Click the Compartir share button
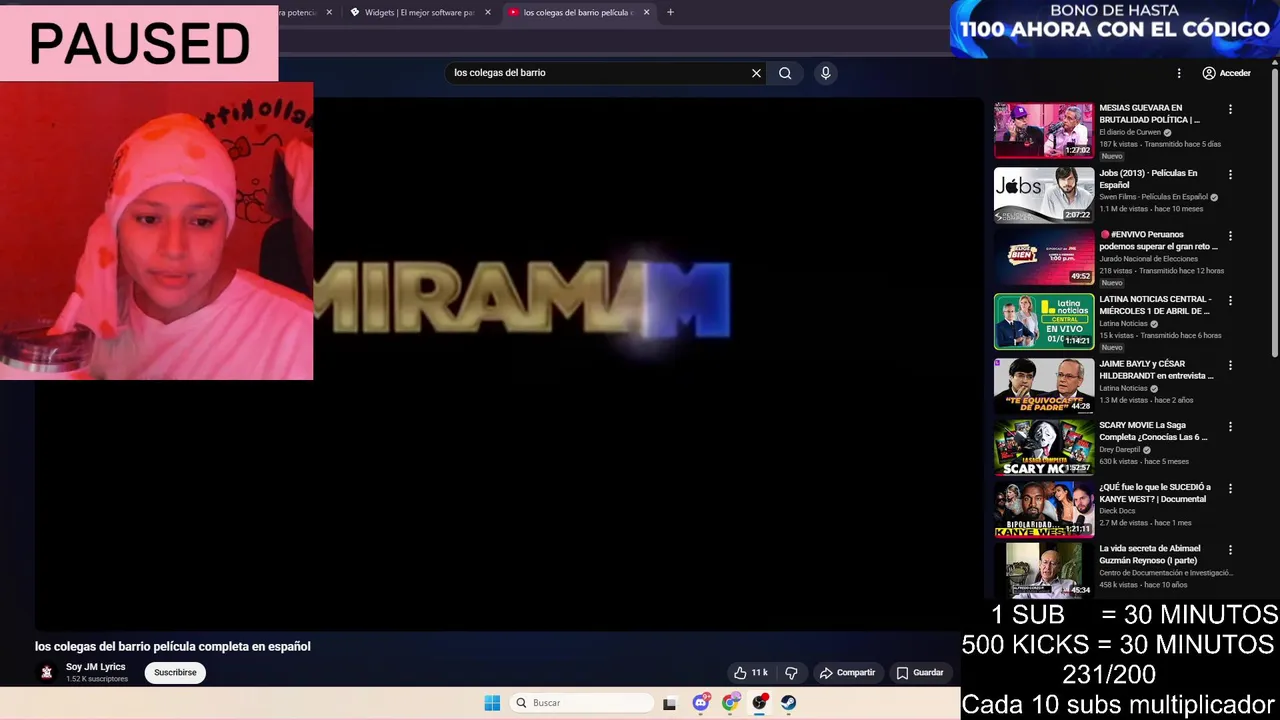Viewport: 1280px width, 720px height. 847,673
